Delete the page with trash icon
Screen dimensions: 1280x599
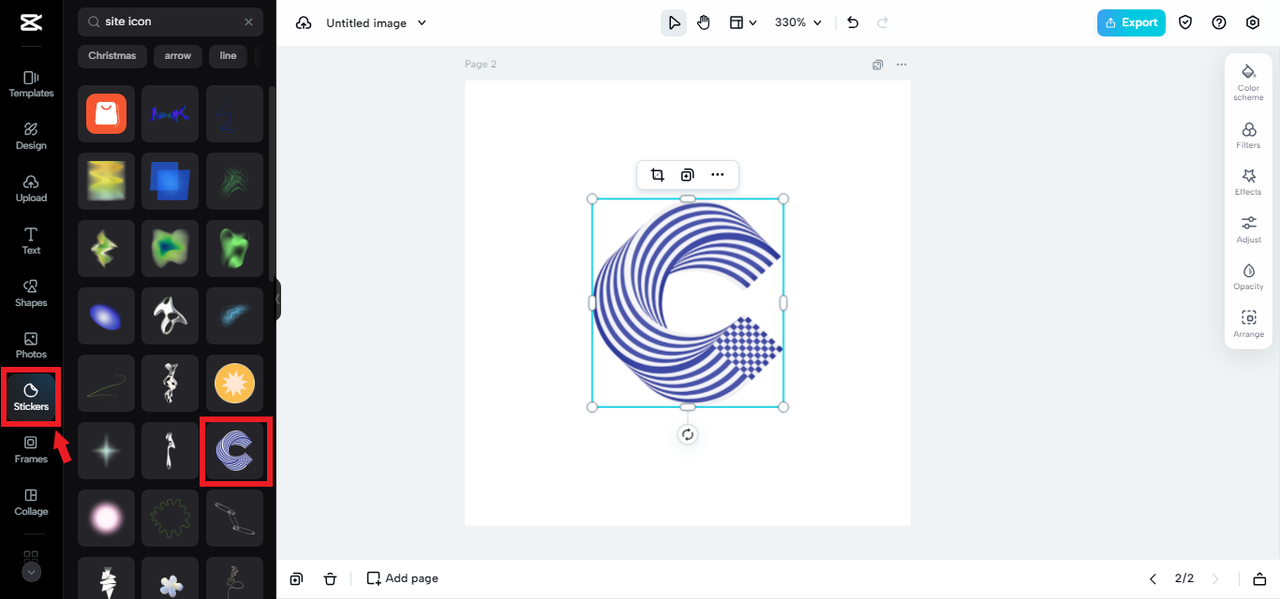[330, 579]
